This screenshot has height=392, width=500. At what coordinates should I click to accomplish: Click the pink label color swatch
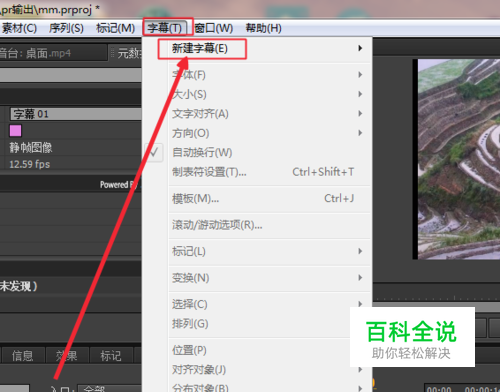point(15,130)
